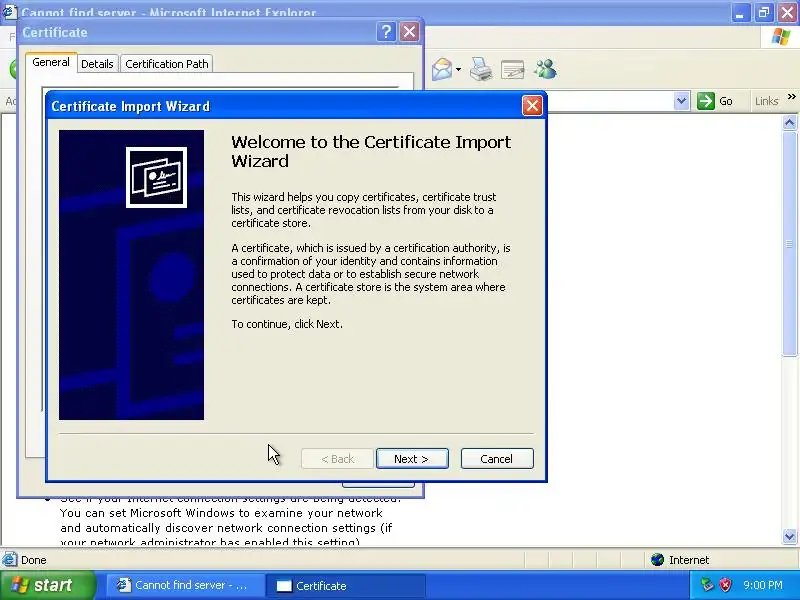The height and width of the screenshot is (600, 800).
Task: Click the Edit page icon in IE toolbar
Action: [x=513, y=69]
